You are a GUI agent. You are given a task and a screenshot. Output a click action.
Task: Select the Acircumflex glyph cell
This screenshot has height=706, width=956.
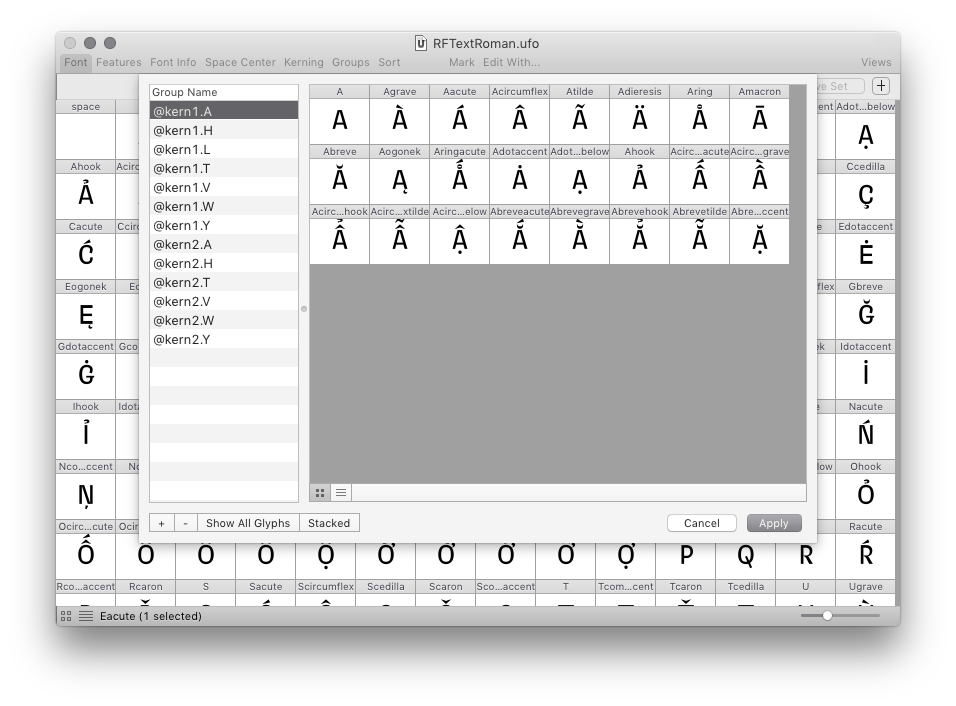[x=519, y=115]
